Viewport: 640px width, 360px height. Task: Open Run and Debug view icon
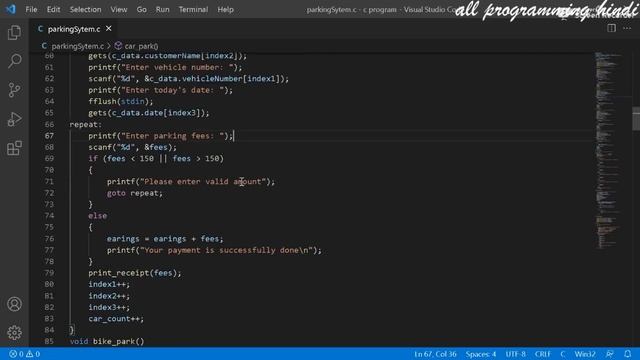[14, 119]
